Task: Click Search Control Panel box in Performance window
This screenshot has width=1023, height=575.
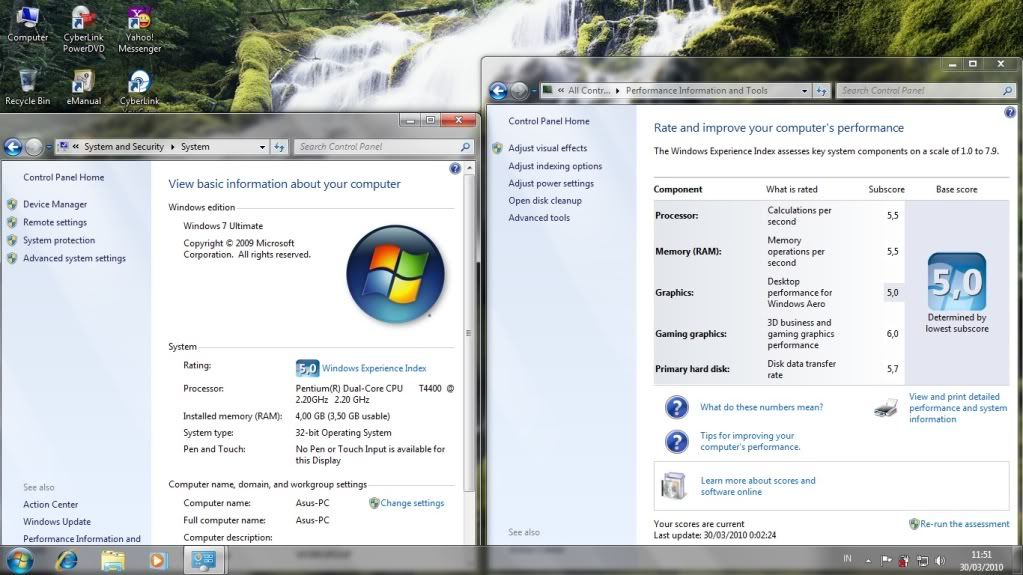Action: click(925, 91)
